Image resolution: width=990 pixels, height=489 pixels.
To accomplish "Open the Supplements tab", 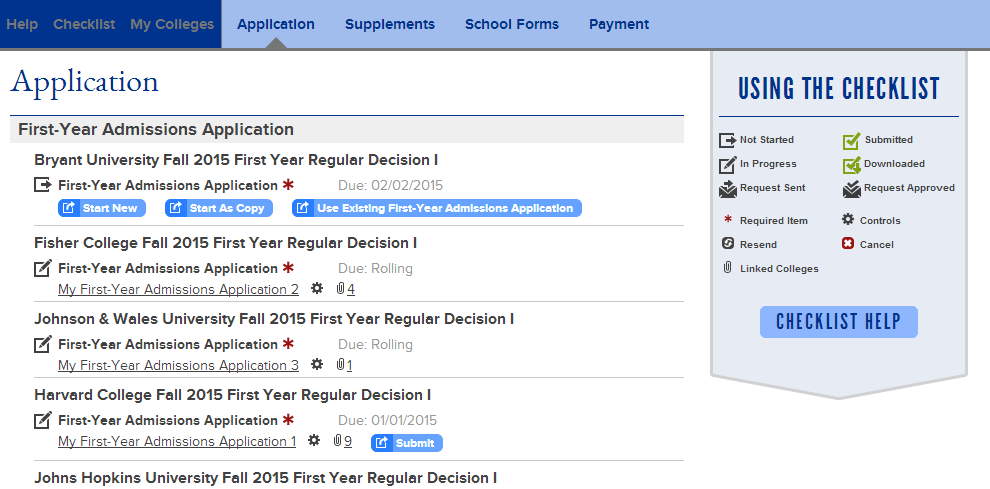I will tap(389, 24).
